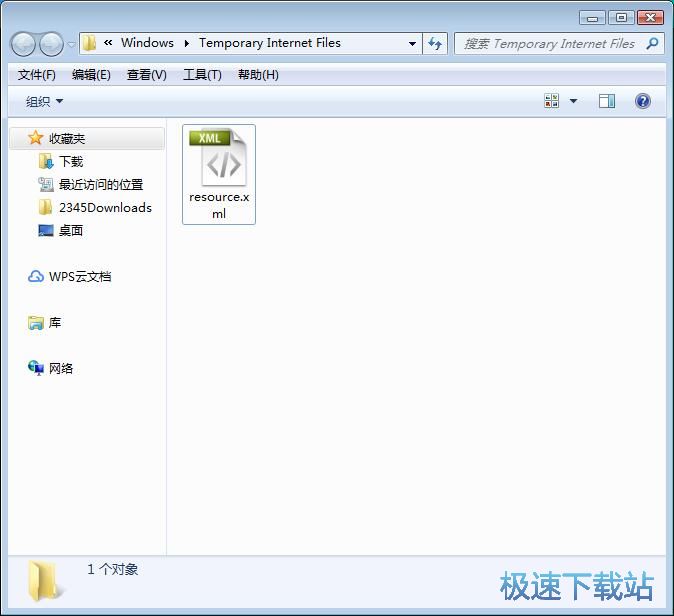Open recent pages dropdown beside navigation arrows
This screenshot has height=616, width=674.
tap(71, 44)
